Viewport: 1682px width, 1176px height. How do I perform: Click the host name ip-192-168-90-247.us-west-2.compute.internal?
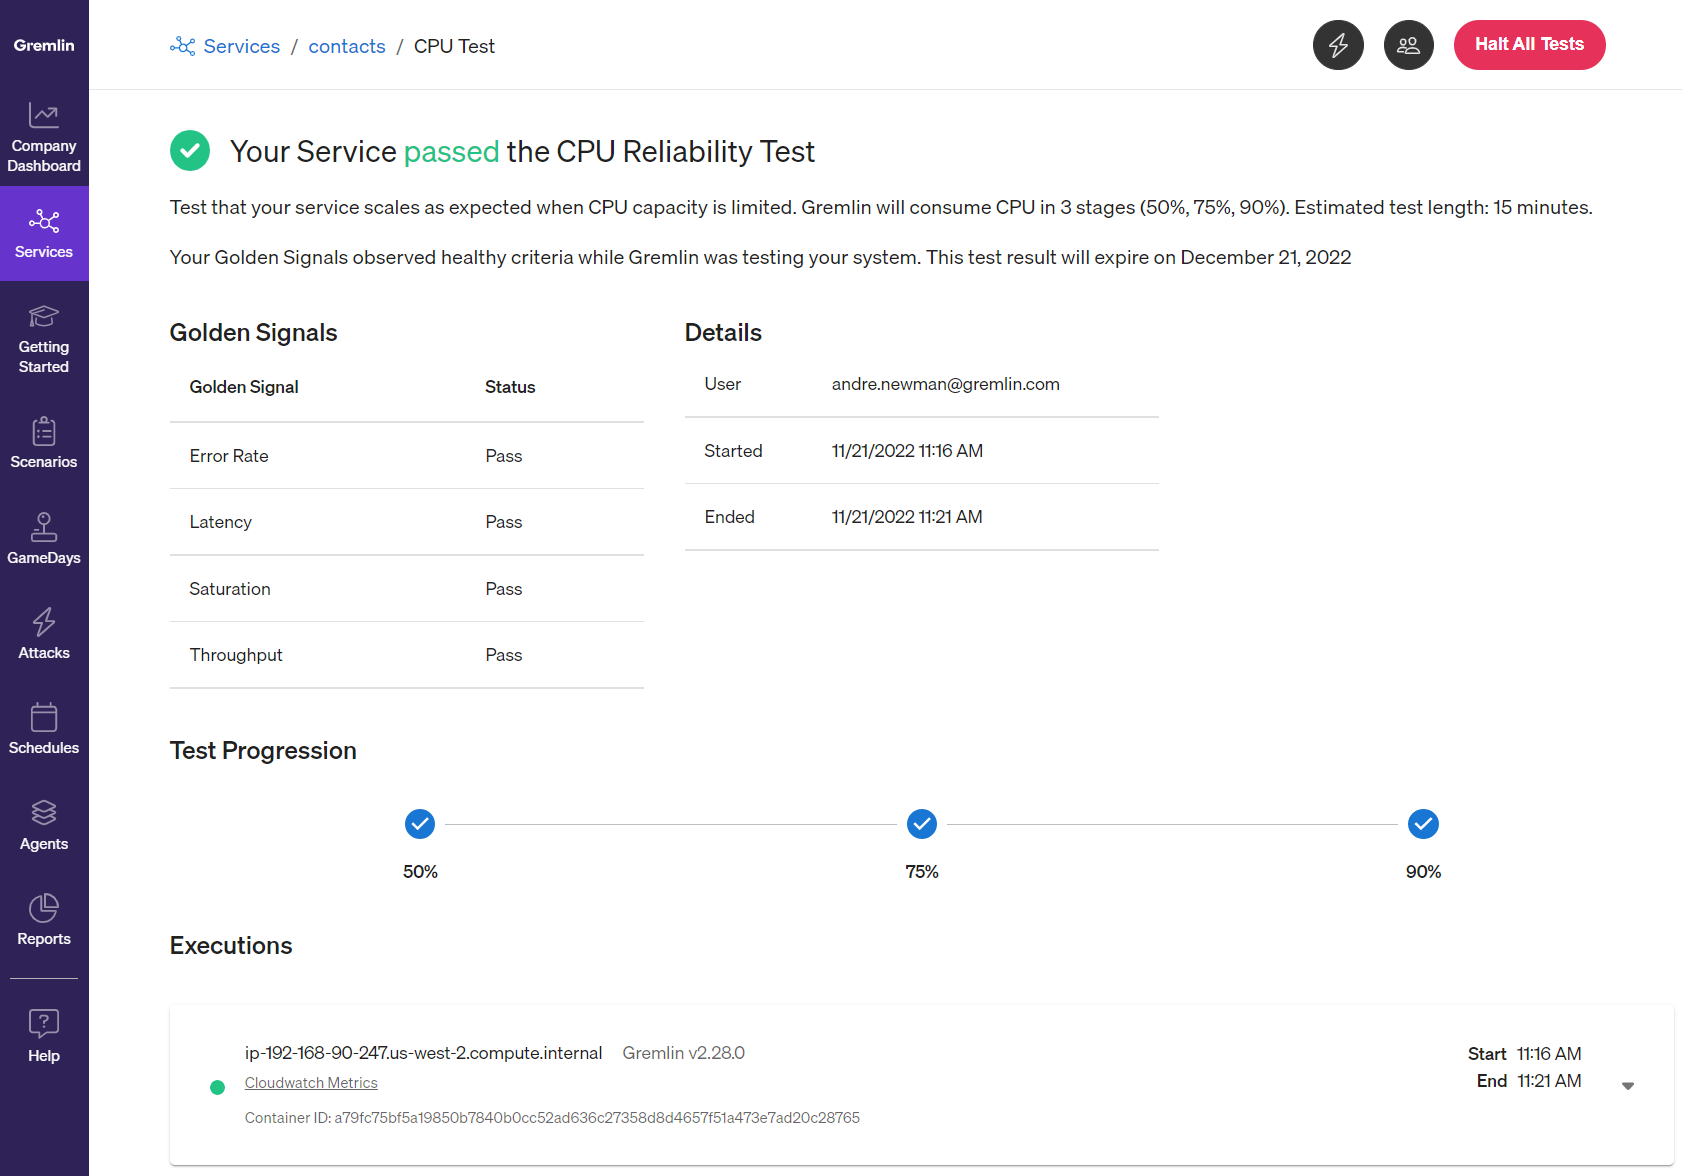(x=424, y=1053)
